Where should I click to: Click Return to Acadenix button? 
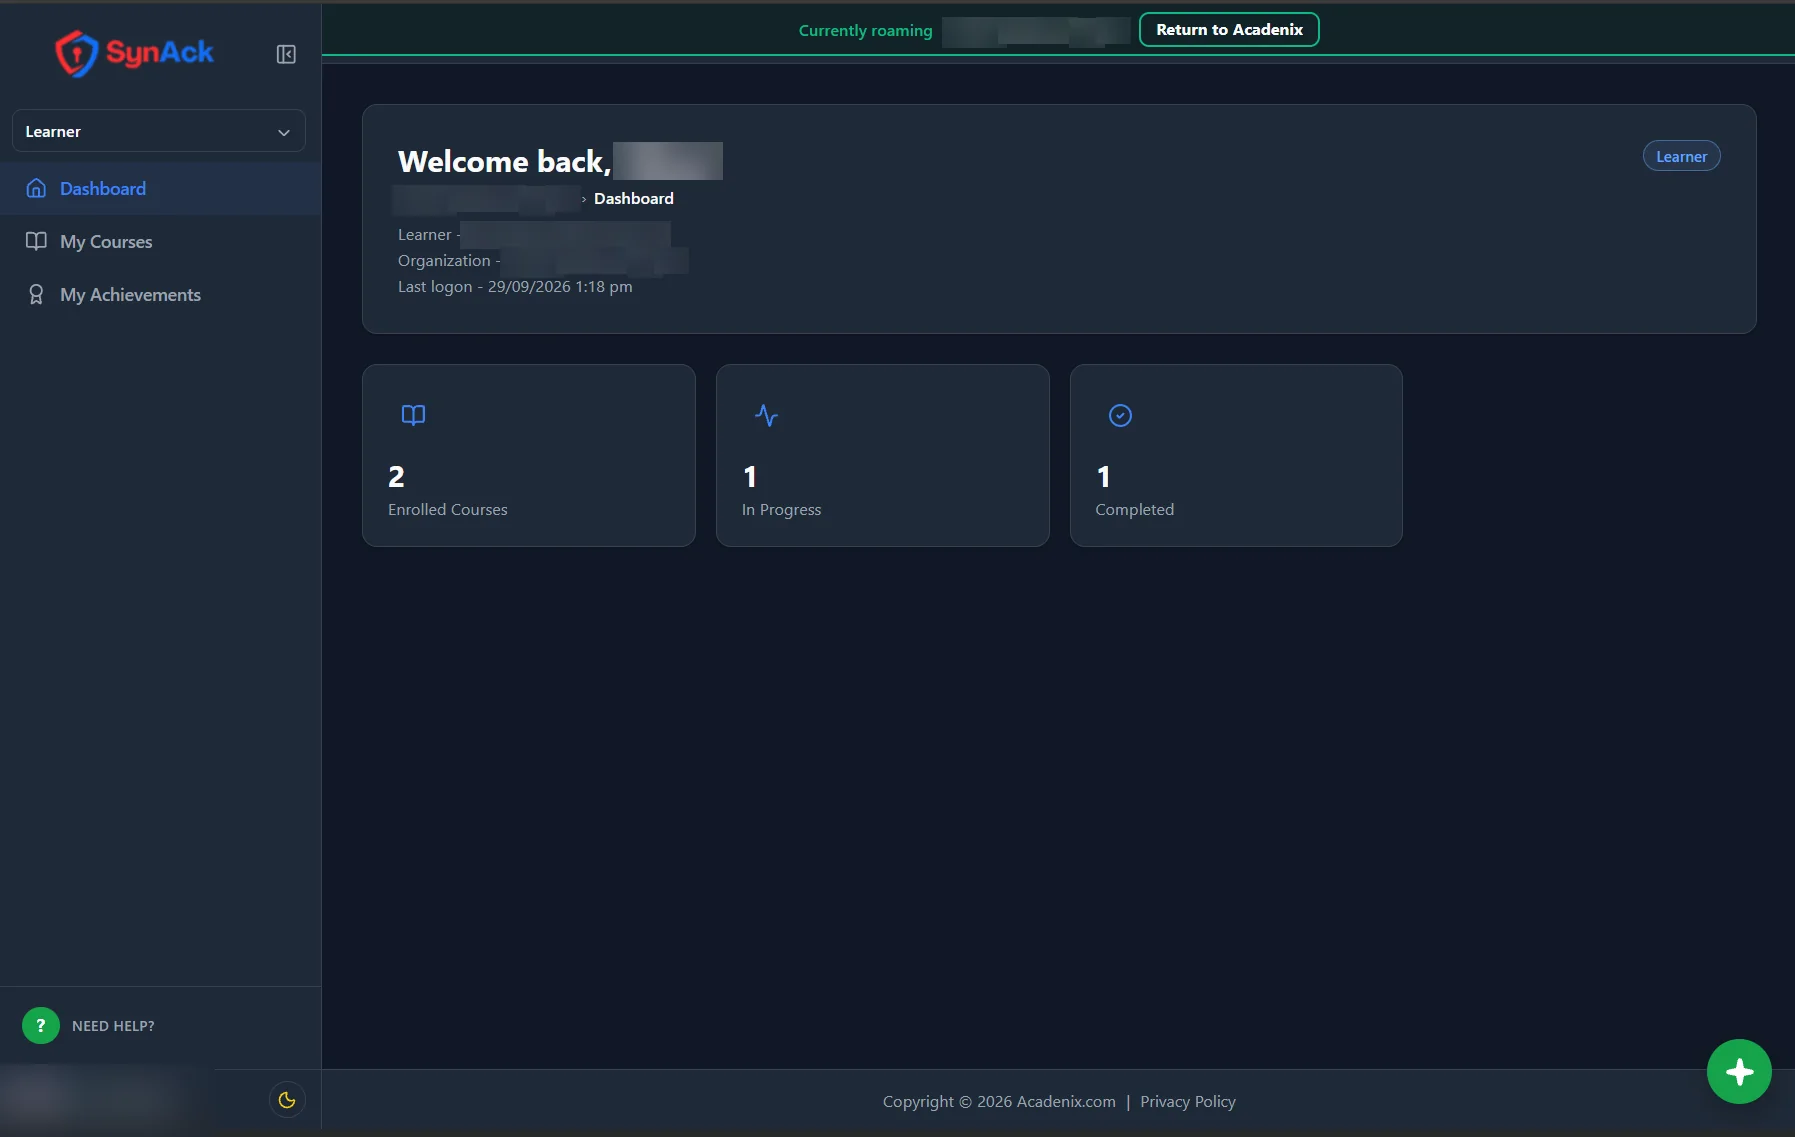(x=1229, y=30)
